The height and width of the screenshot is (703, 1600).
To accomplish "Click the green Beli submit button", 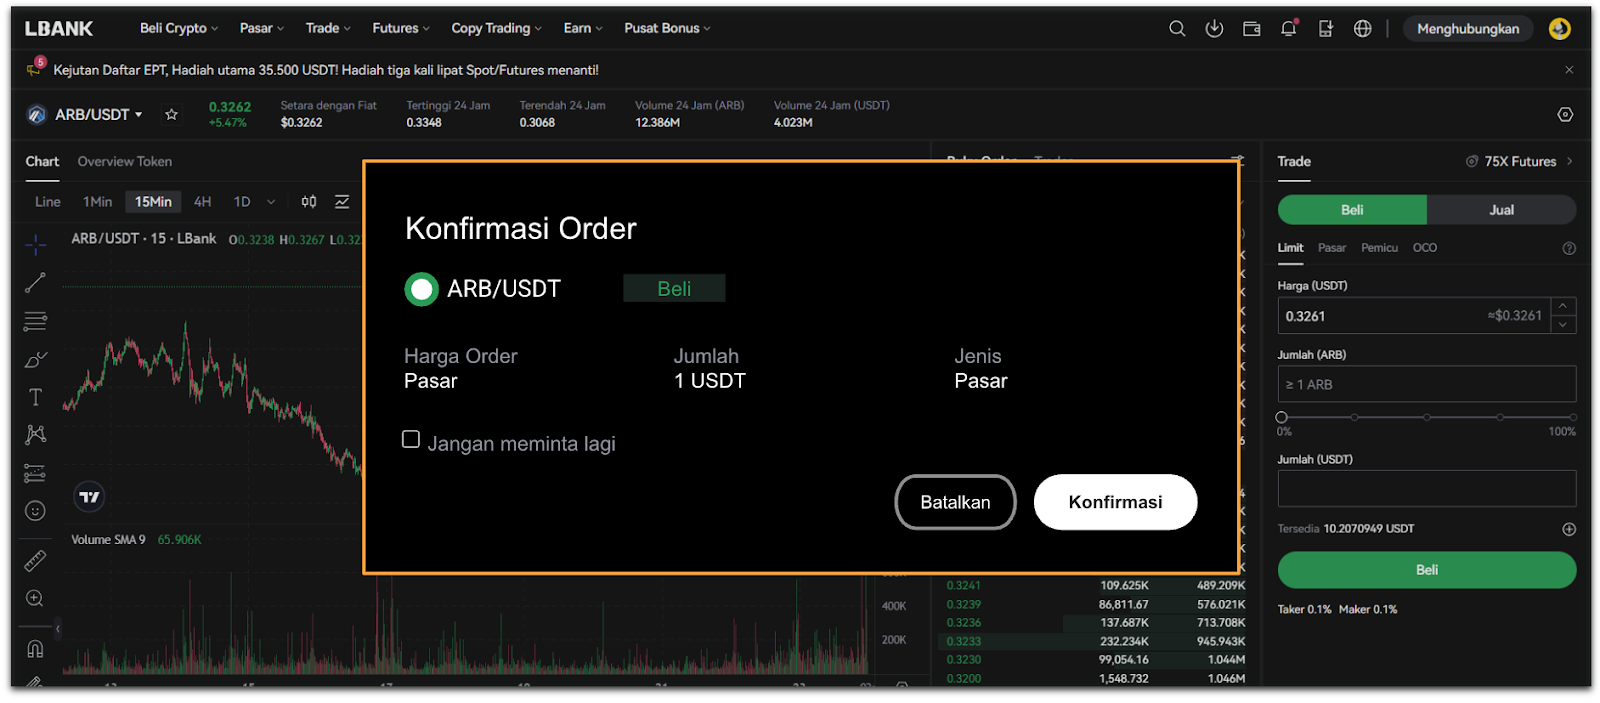I will [x=1427, y=570].
